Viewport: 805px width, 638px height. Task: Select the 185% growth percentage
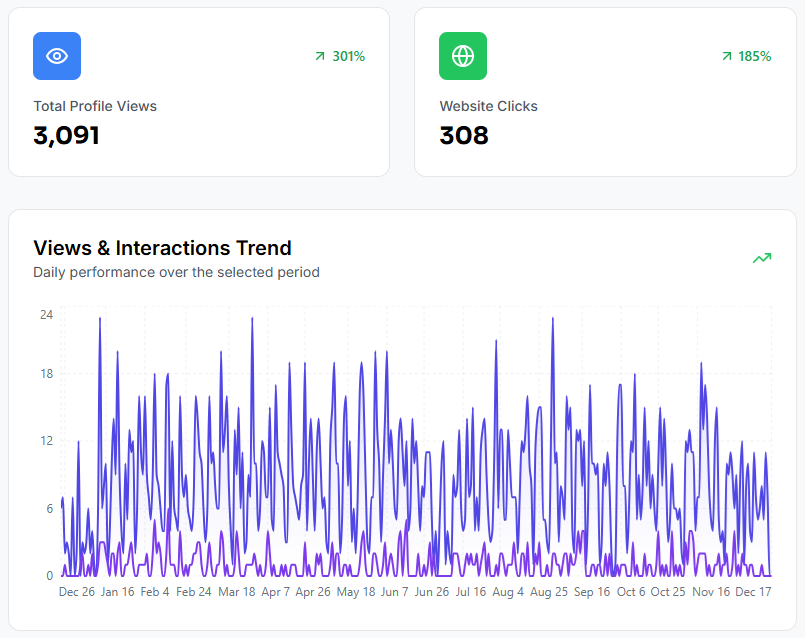(755, 57)
